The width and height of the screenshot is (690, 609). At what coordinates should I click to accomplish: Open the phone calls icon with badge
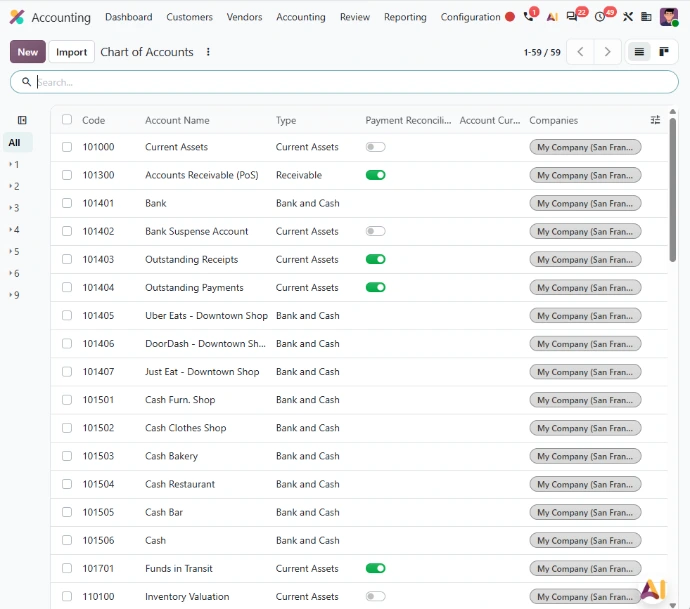pos(529,16)
